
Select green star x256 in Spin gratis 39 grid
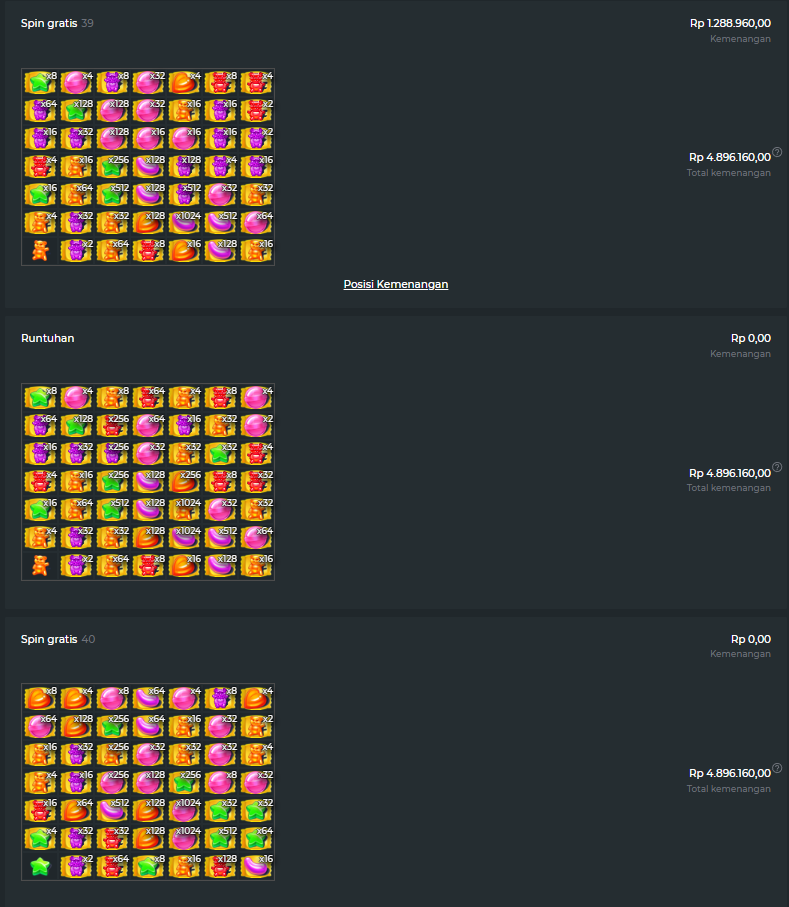[x=112, y=167]
